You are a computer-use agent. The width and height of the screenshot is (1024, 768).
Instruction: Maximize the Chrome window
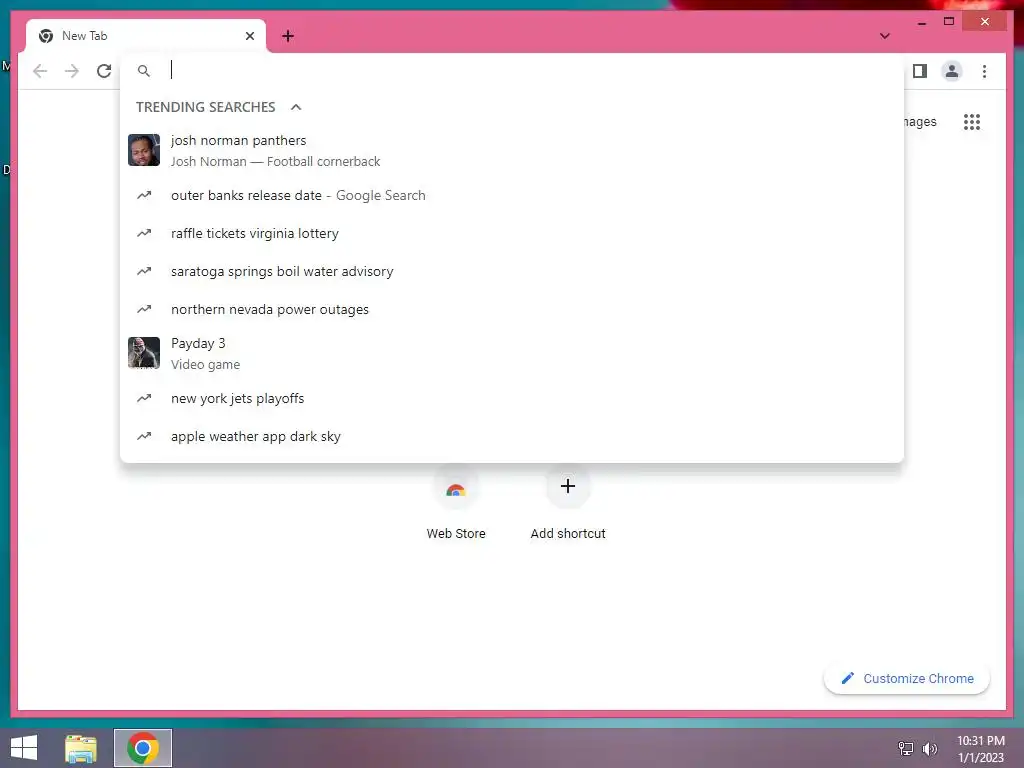[x=949, y=22]
